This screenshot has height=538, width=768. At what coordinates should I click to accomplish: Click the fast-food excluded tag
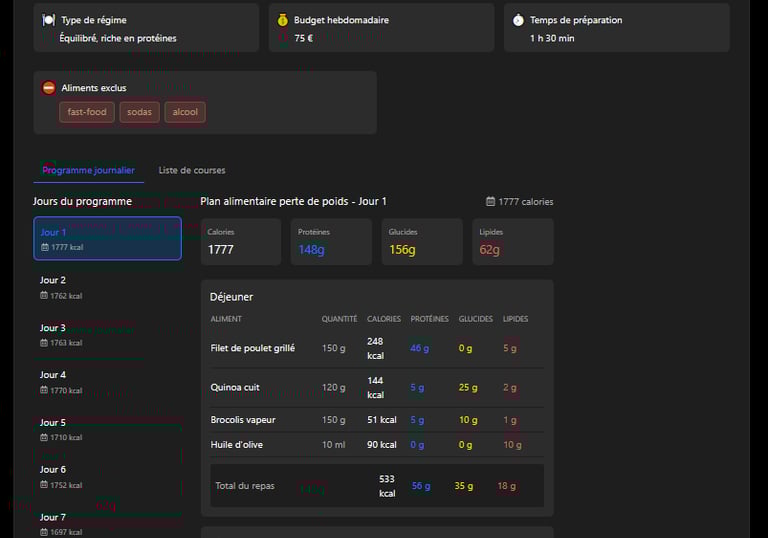click(x=87, y=112)
